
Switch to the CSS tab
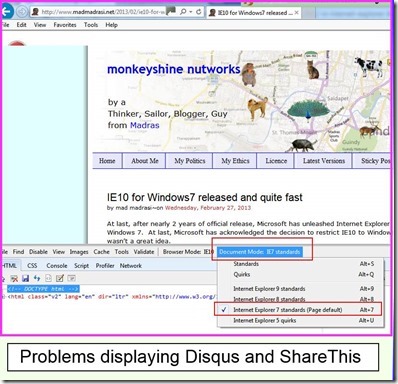pyautogui.click(x=32, y=266)
